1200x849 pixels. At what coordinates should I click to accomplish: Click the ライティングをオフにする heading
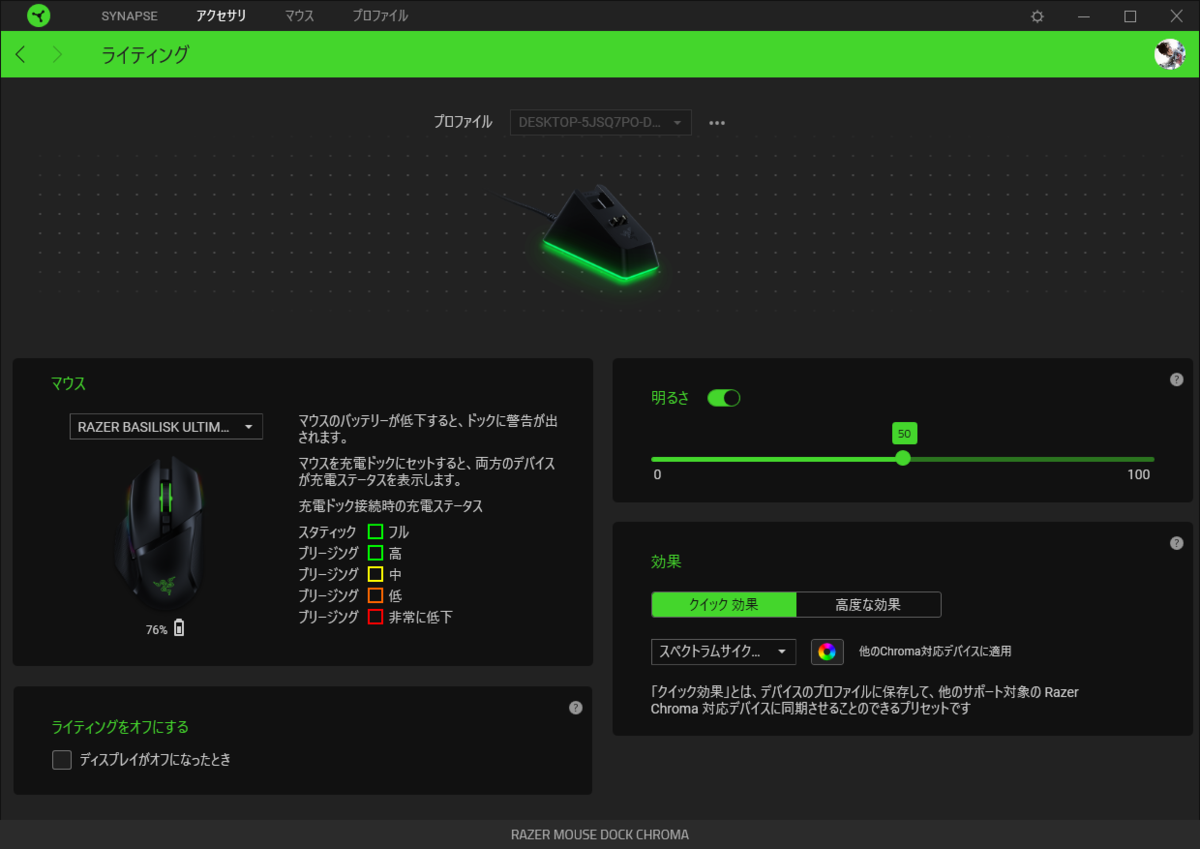120,727
